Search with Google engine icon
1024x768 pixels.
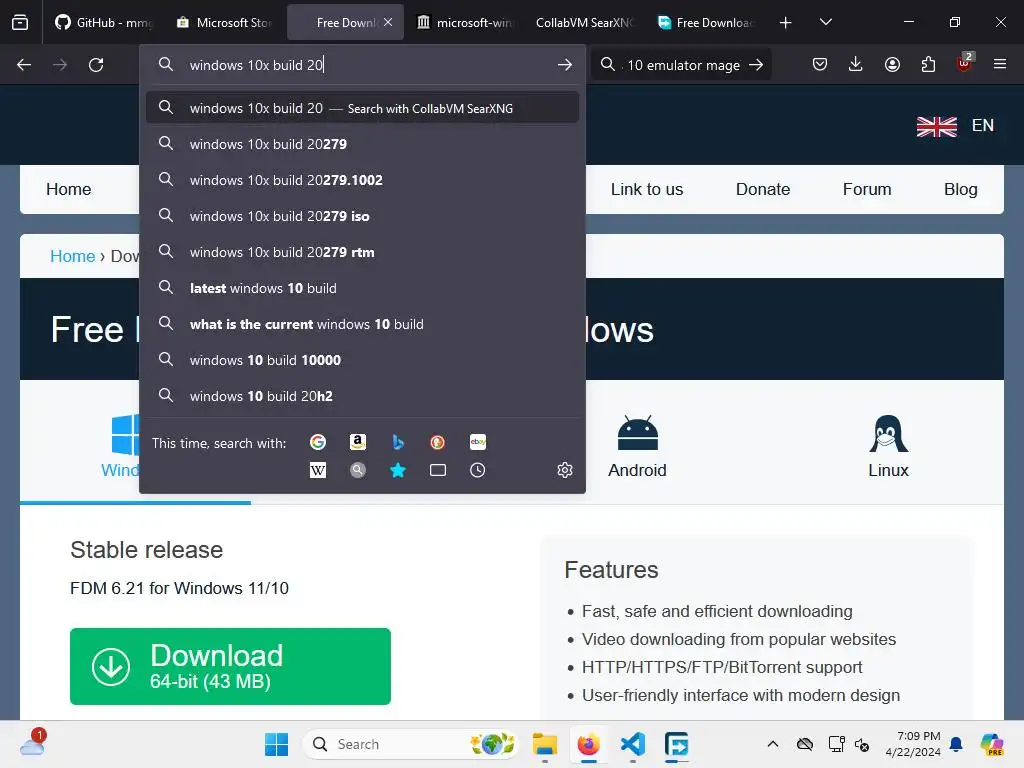pyautogui.click(x=318, y=442)
